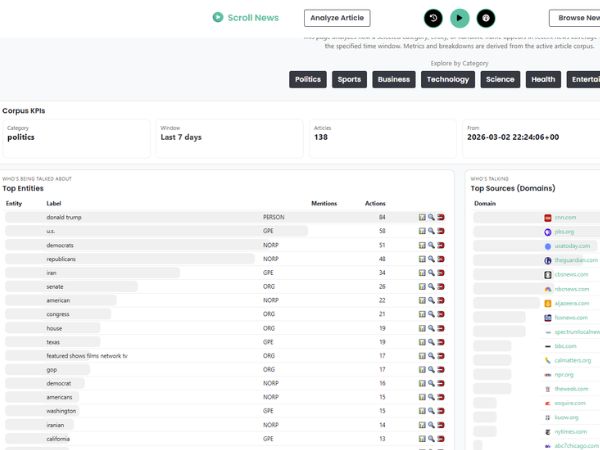Click the red arrow icon in democrats row

pyautogui.click(x=441, y=245)
